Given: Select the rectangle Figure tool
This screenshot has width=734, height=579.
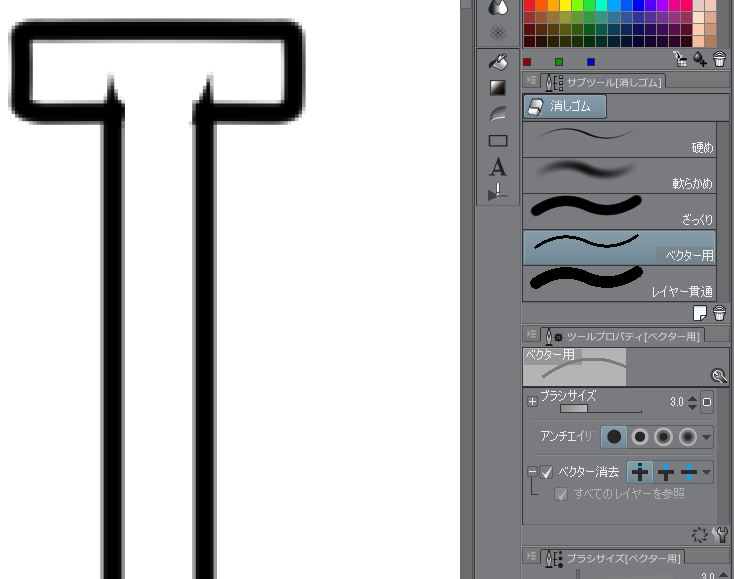Looking at the screenshot, I should 498,140.
